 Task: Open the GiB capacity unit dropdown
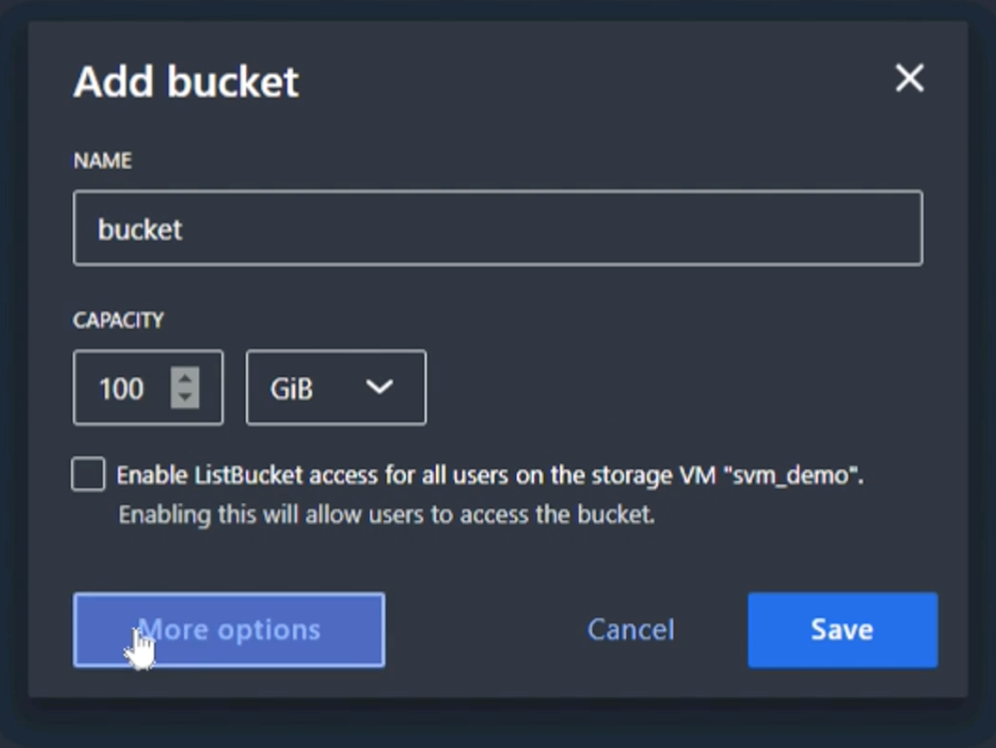[x=336, y=388]
